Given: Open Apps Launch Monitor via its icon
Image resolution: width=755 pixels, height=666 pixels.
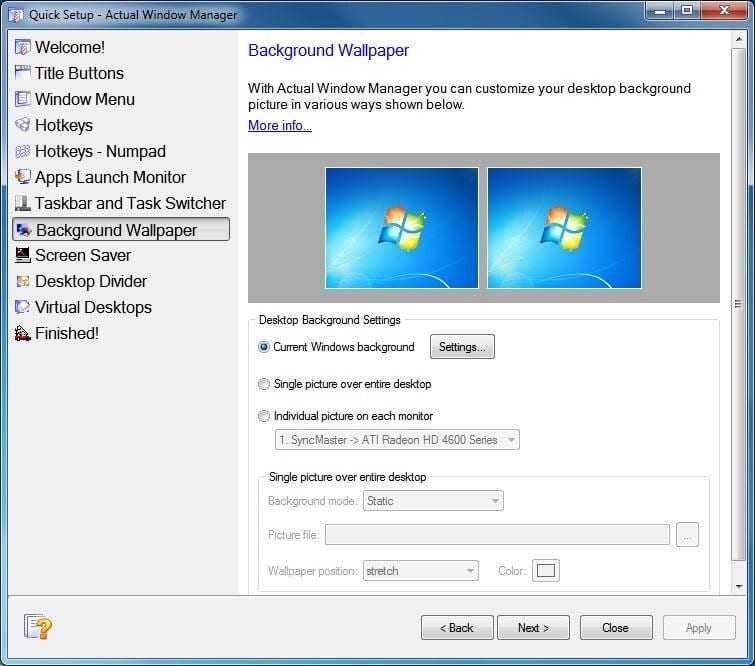Looking at the screenshot, I should click(22, 177).
